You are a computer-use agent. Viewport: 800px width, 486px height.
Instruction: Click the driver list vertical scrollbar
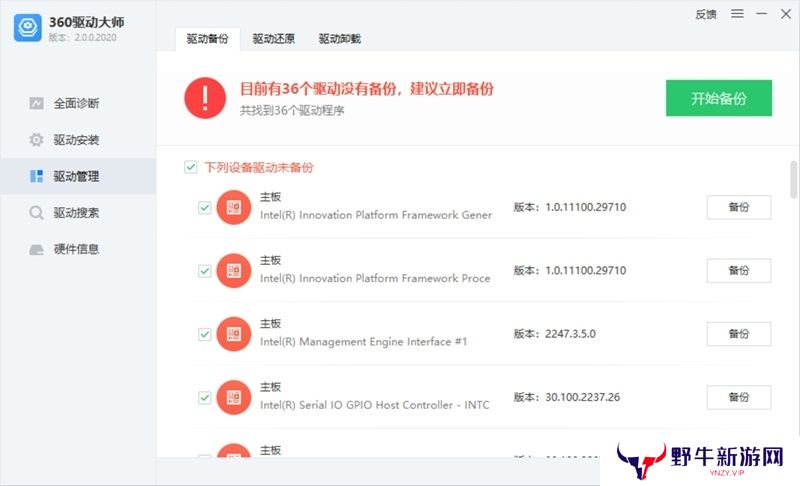[793, 180]
